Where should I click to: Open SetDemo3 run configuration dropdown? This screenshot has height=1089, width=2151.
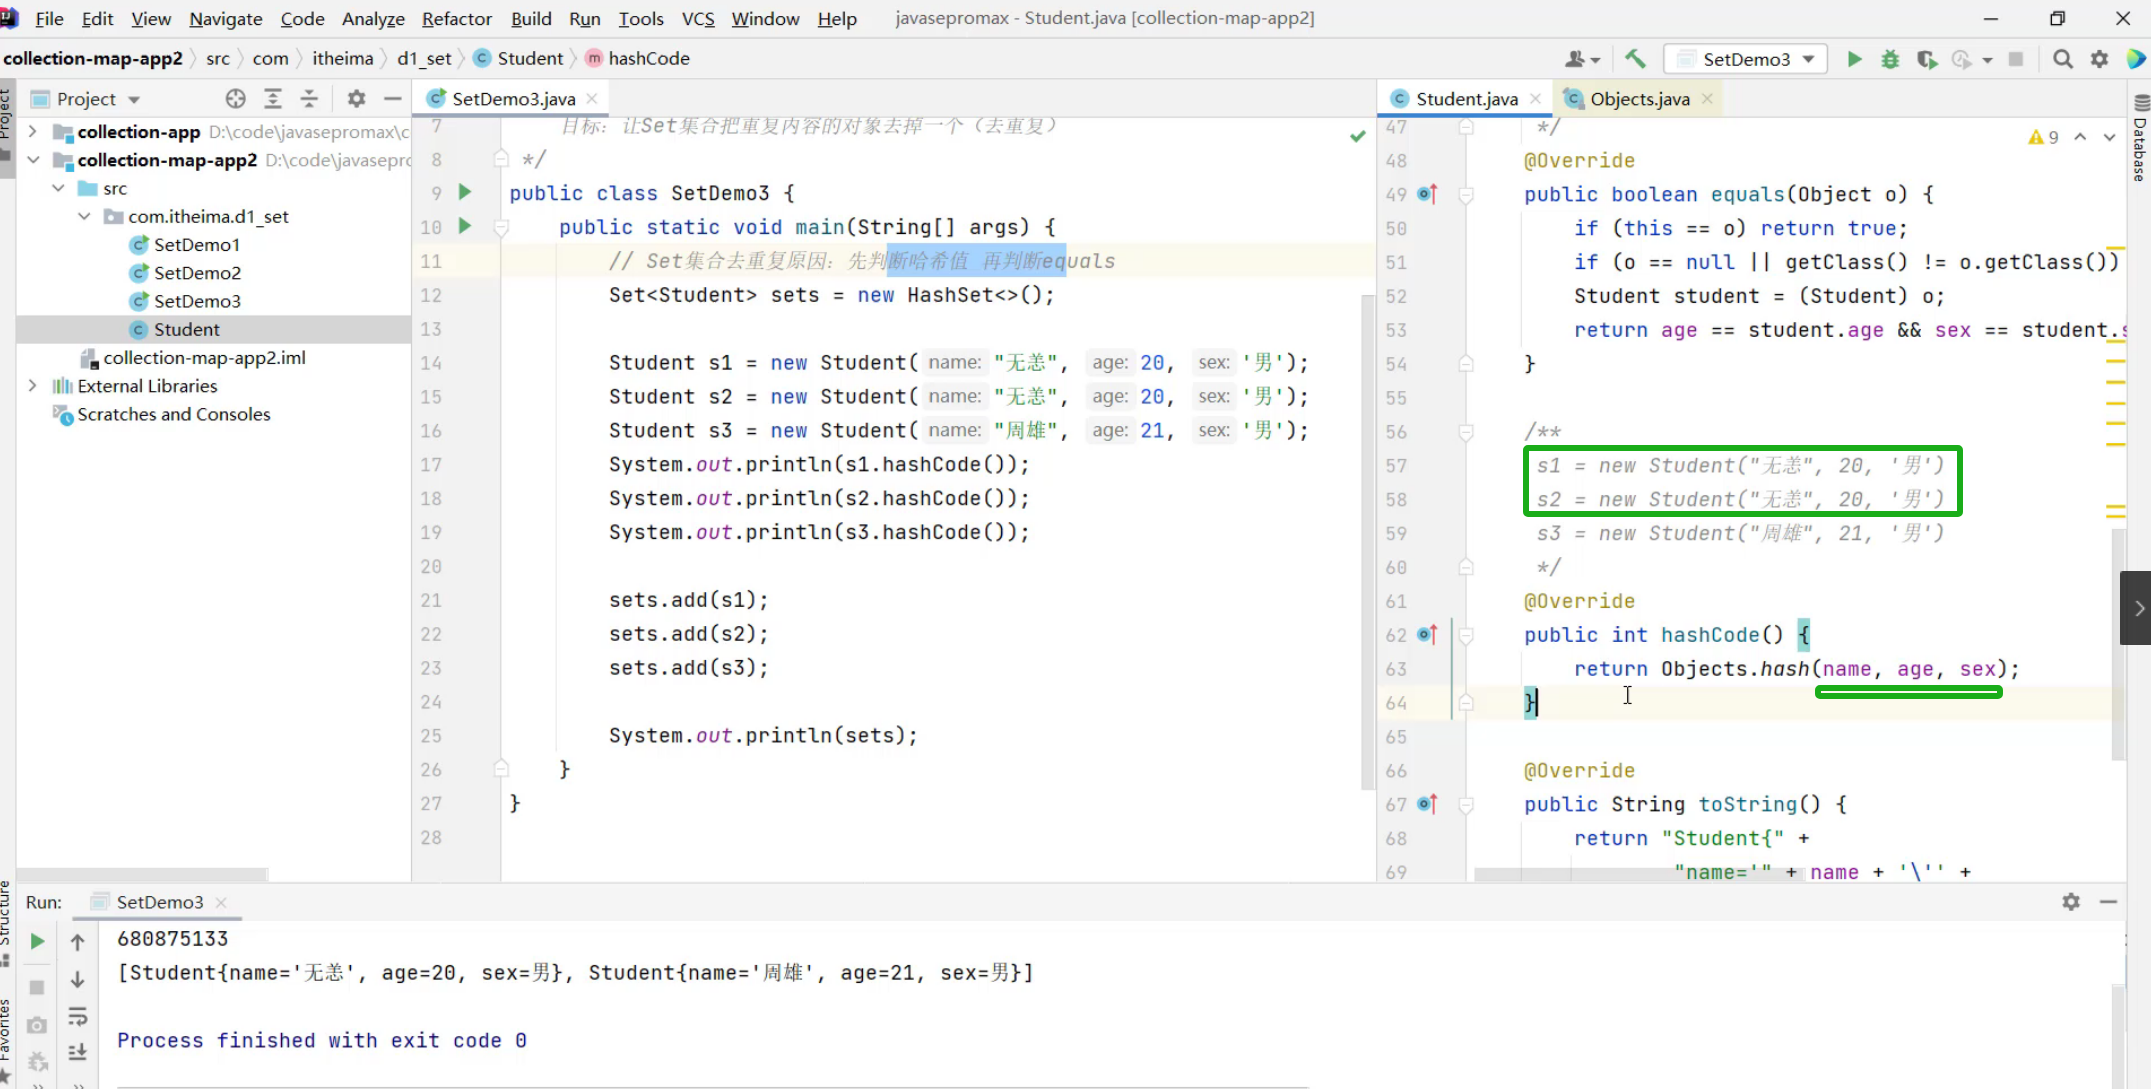(1746, 59)
